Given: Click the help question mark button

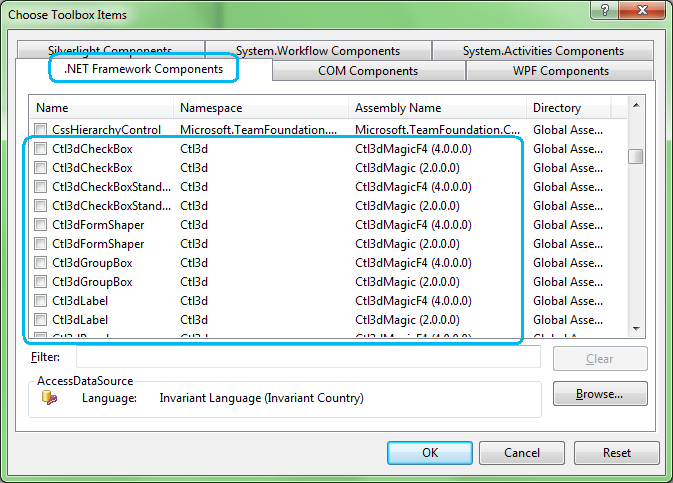Looking at the screenshot, I should pos(602,12).
